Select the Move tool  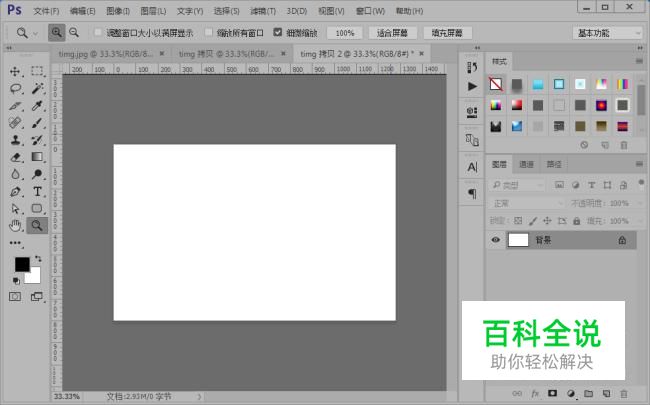(15, 71)
